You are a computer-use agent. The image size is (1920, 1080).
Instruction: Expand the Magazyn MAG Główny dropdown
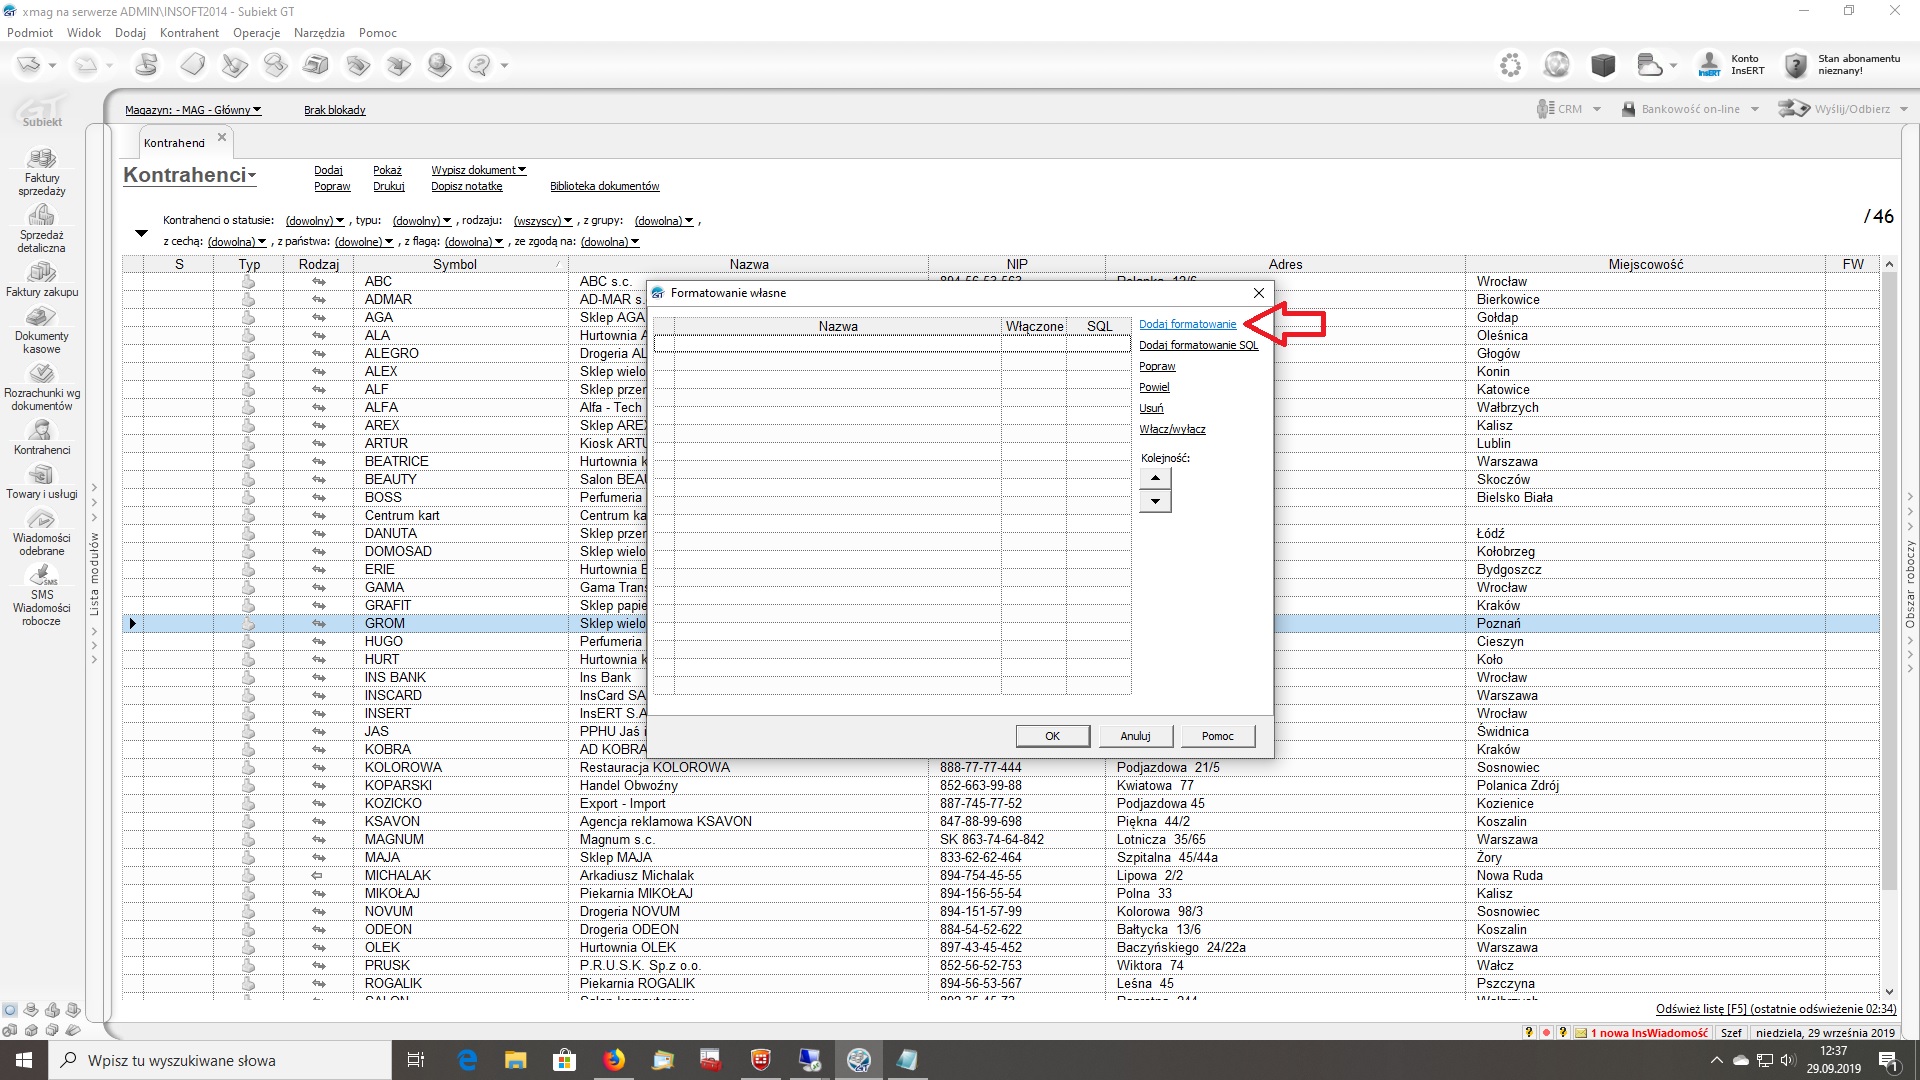pyautogui.click(x=193, y=110)
